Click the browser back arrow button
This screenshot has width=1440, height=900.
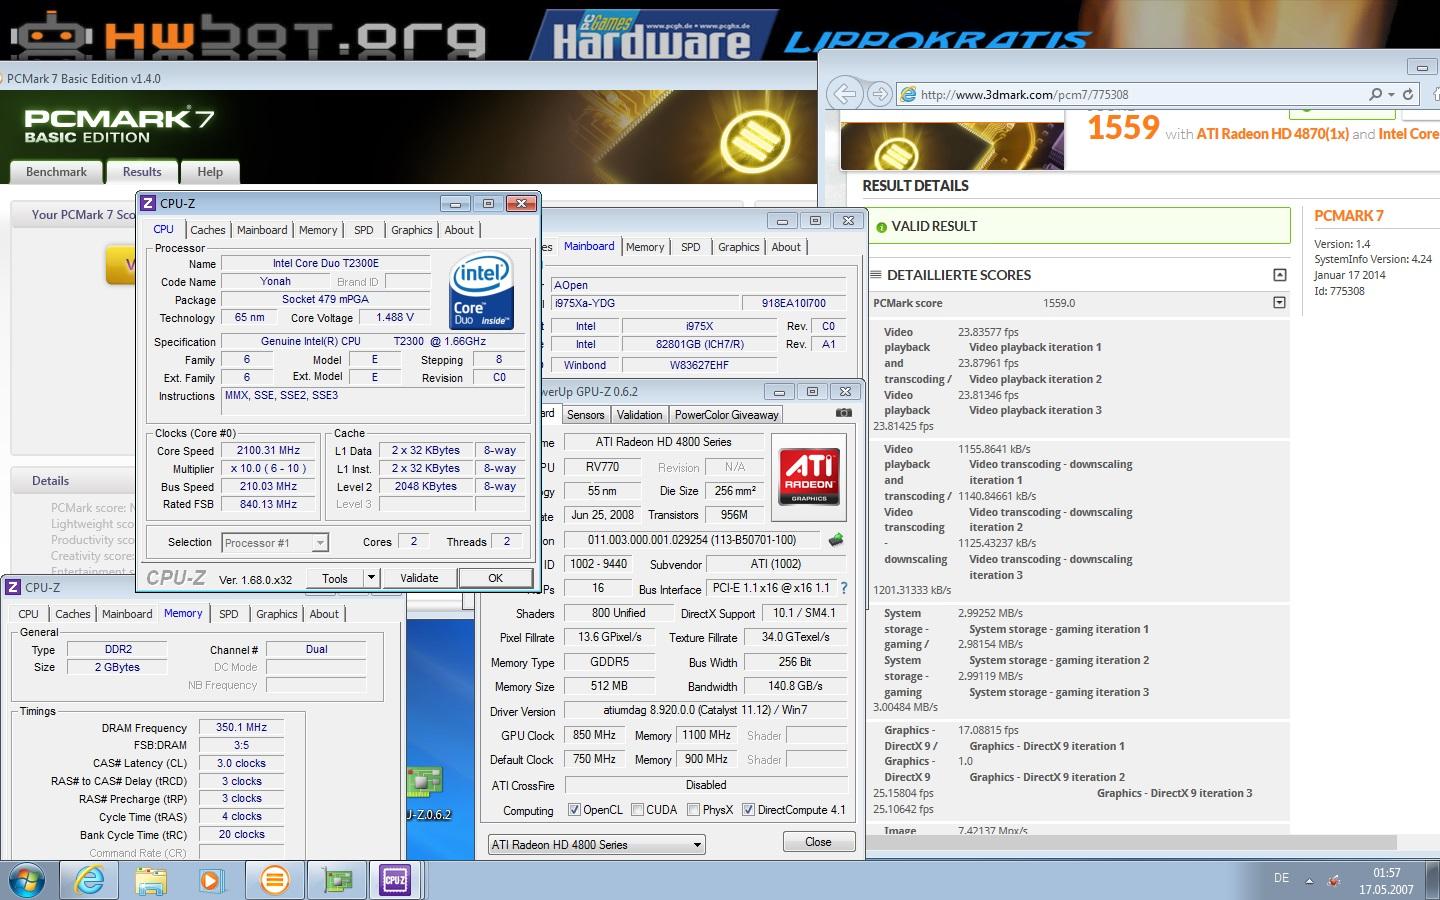845,94
